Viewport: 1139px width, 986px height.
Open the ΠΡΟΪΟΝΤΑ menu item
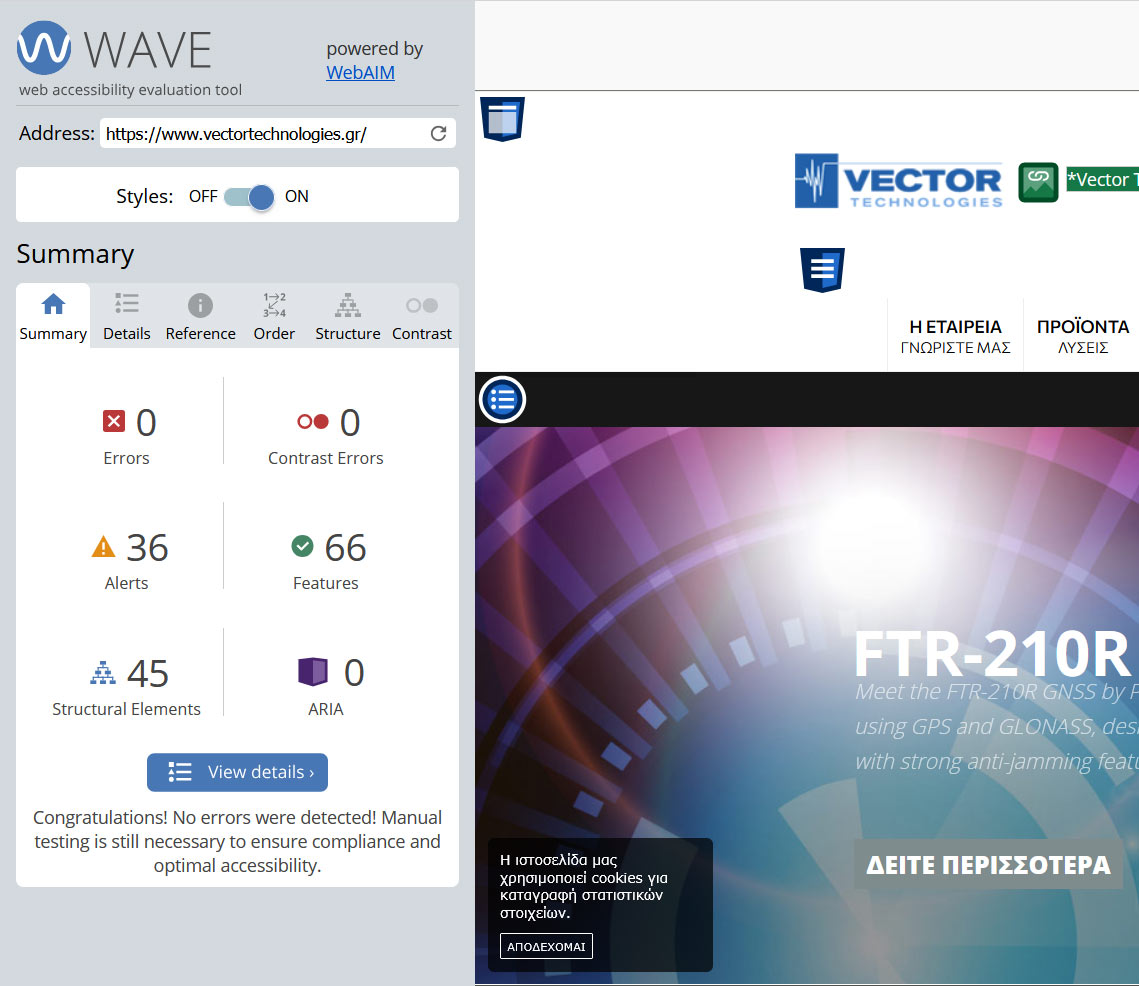[1082, 336]
